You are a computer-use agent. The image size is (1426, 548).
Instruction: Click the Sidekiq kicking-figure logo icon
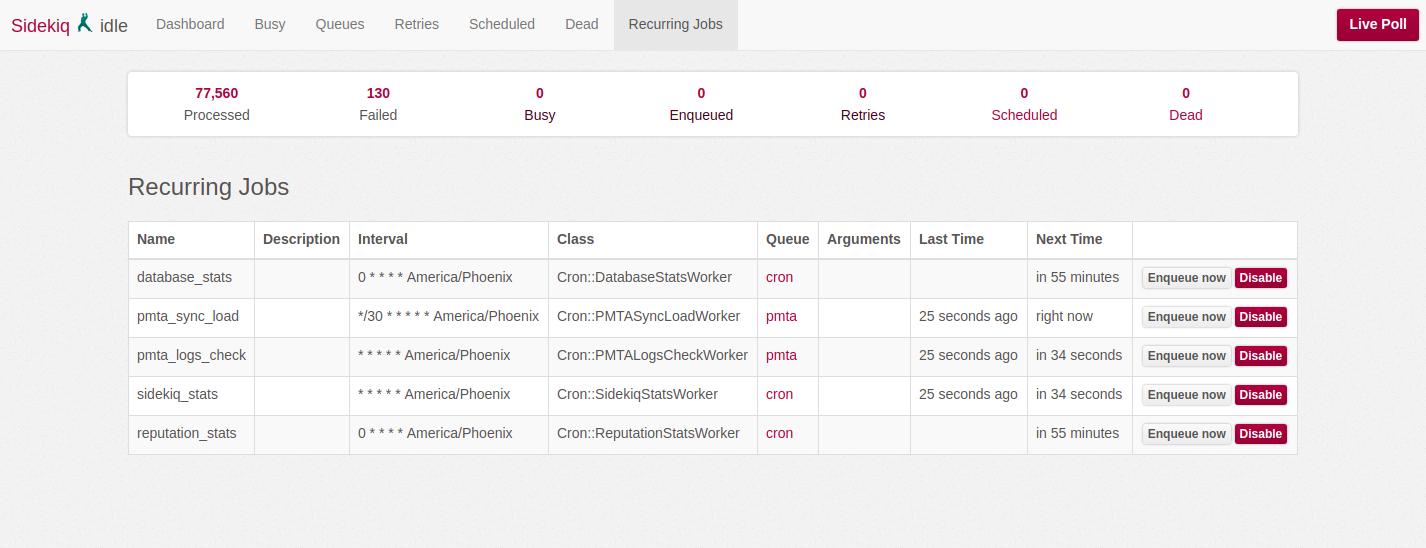[x=85, y=23]
